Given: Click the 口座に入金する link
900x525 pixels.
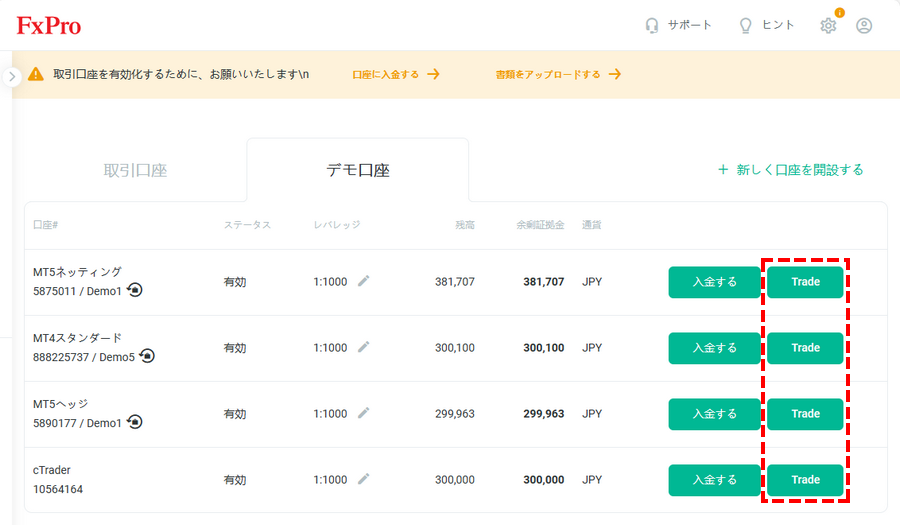Looking at the screenshot, I should 395,74.
